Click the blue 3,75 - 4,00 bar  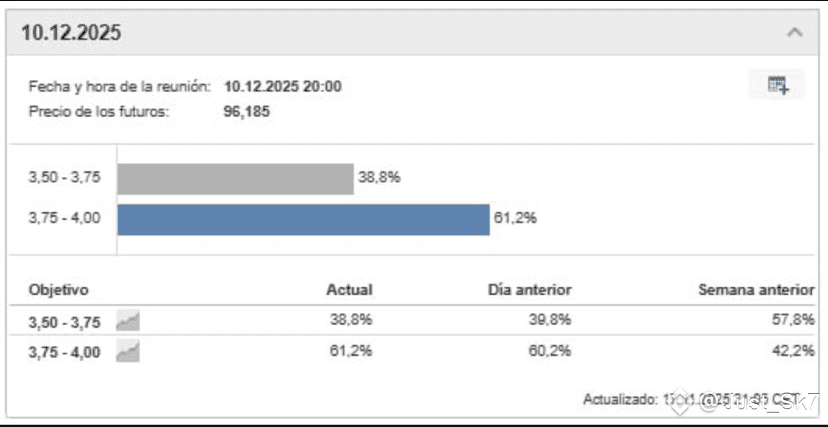pyautogui.click(x=304, y=220)
